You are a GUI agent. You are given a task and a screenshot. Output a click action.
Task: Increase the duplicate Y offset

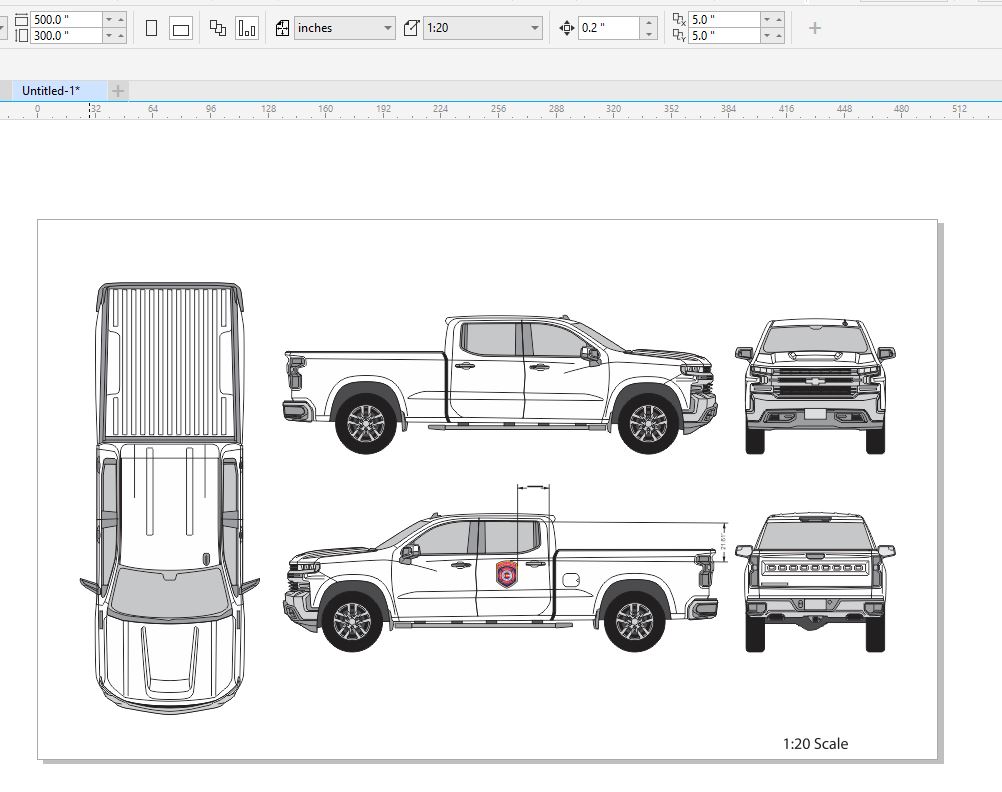779,36
